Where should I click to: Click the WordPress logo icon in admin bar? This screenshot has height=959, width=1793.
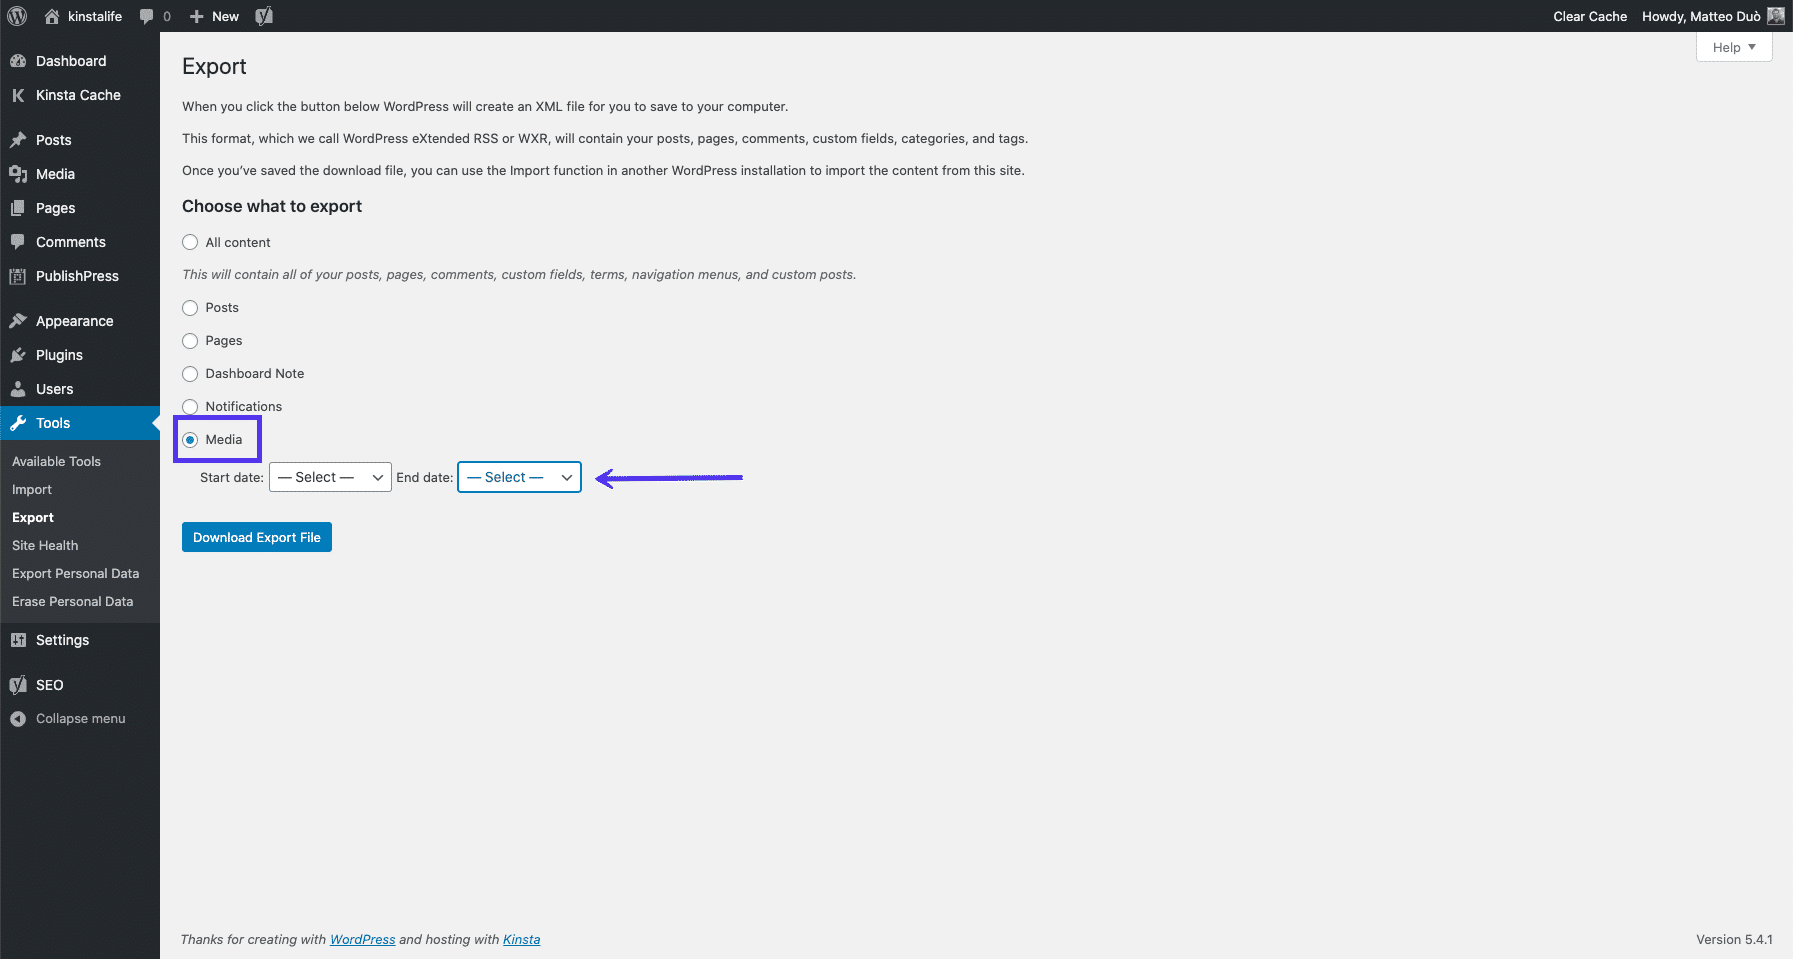(x=17, y=16)
